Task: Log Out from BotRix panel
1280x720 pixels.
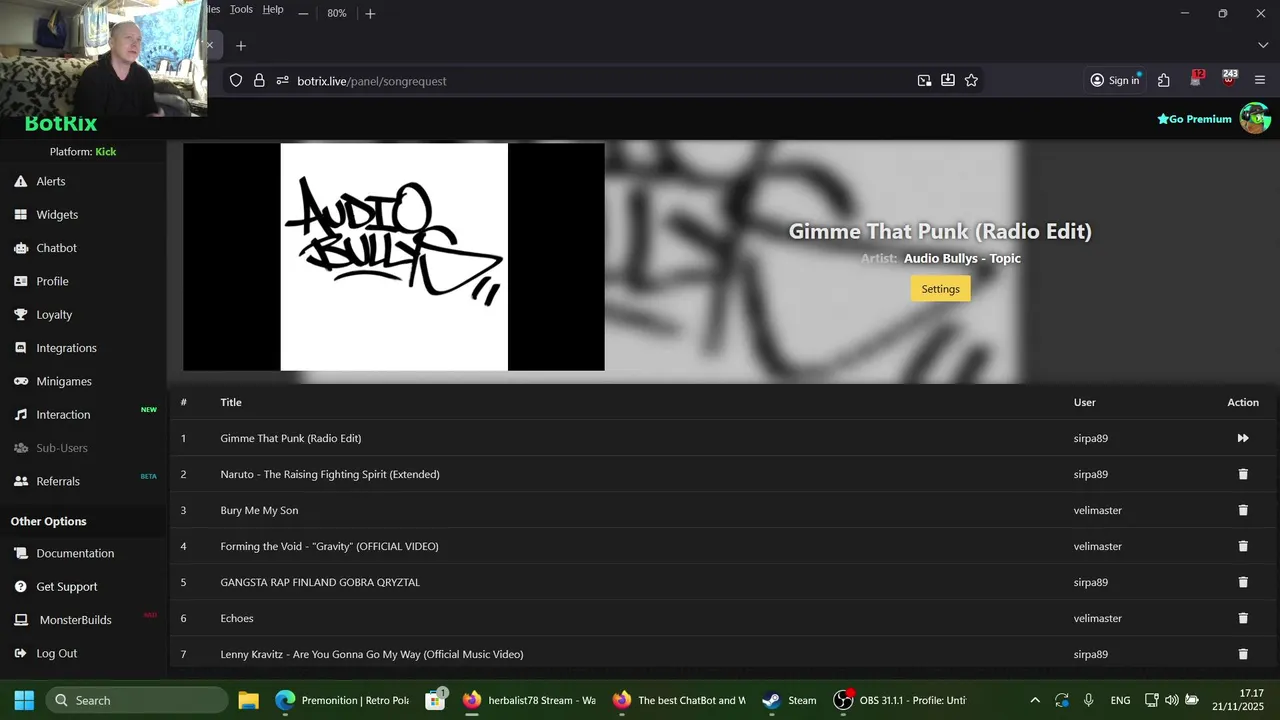Action: pyautogui.click(x=56, y=653)
